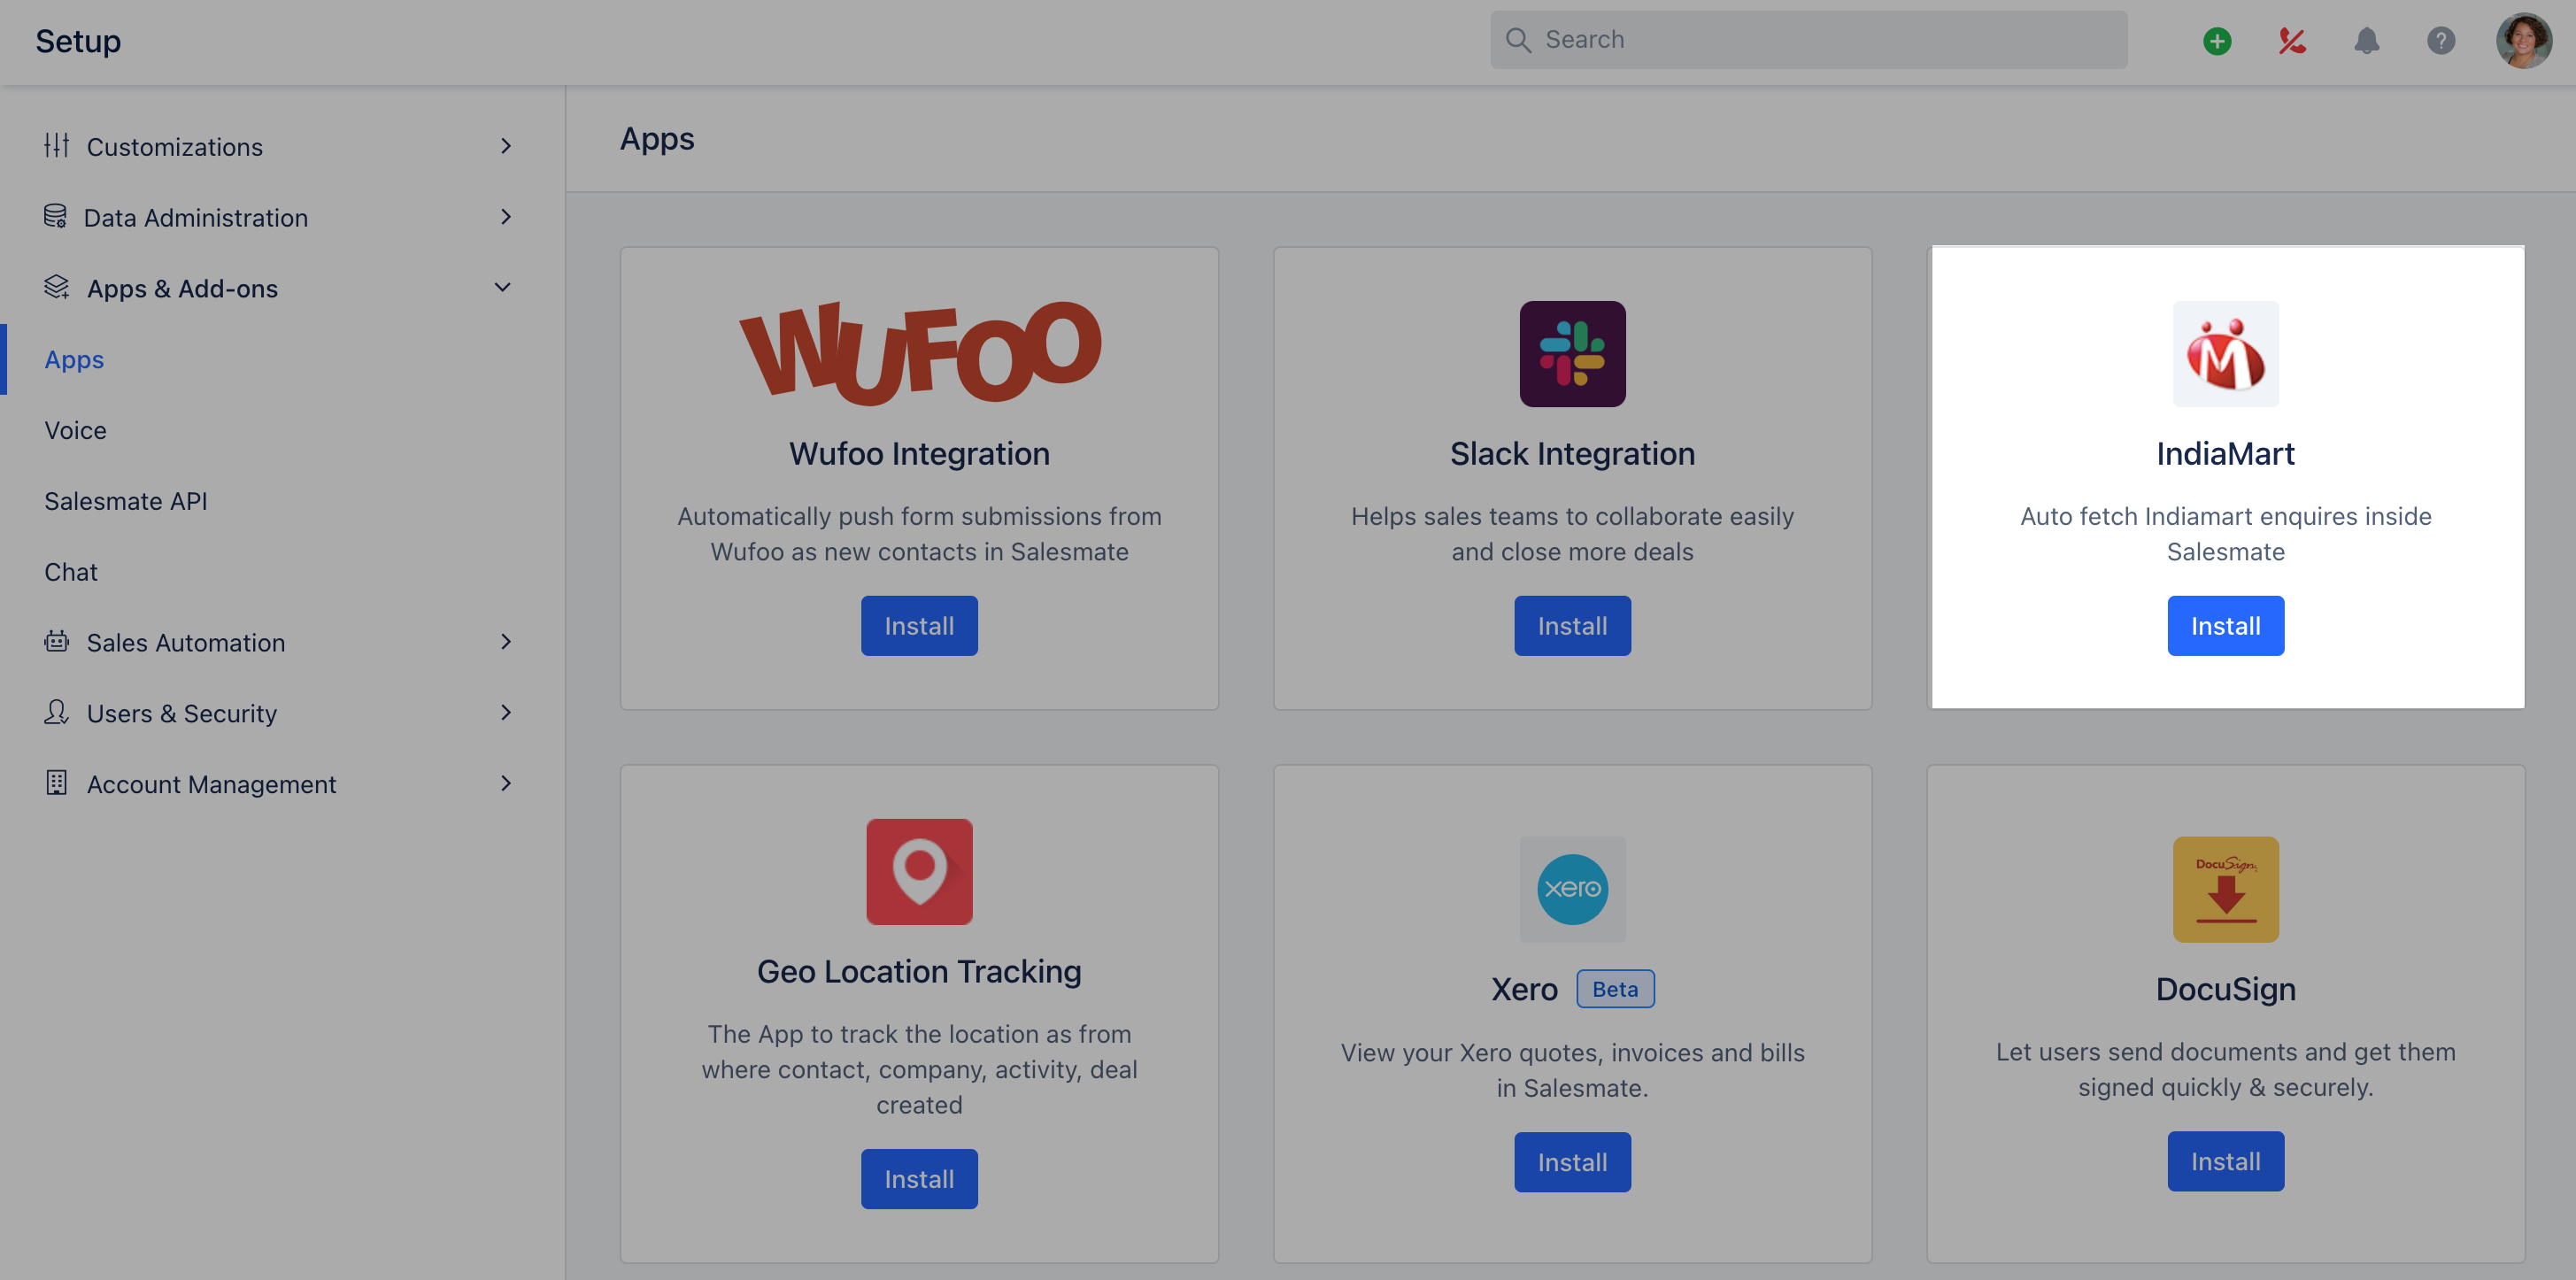Click the Wufoo logo
Image resolution: width=2576 pixels, height=1280 pixels.
[x=920, y=353]
